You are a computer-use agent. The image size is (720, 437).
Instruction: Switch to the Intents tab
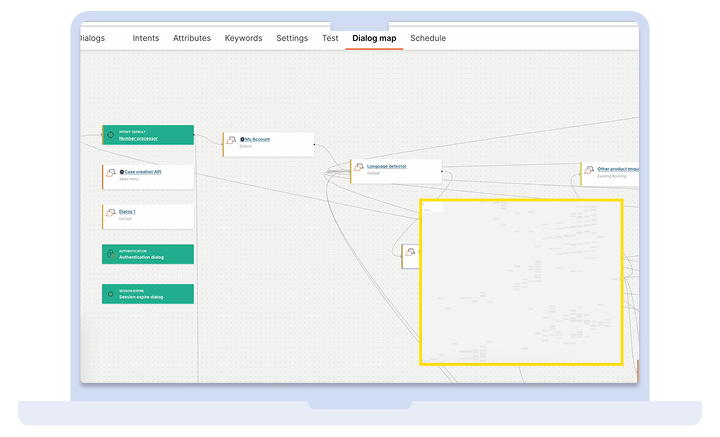[x=146, y=38]
